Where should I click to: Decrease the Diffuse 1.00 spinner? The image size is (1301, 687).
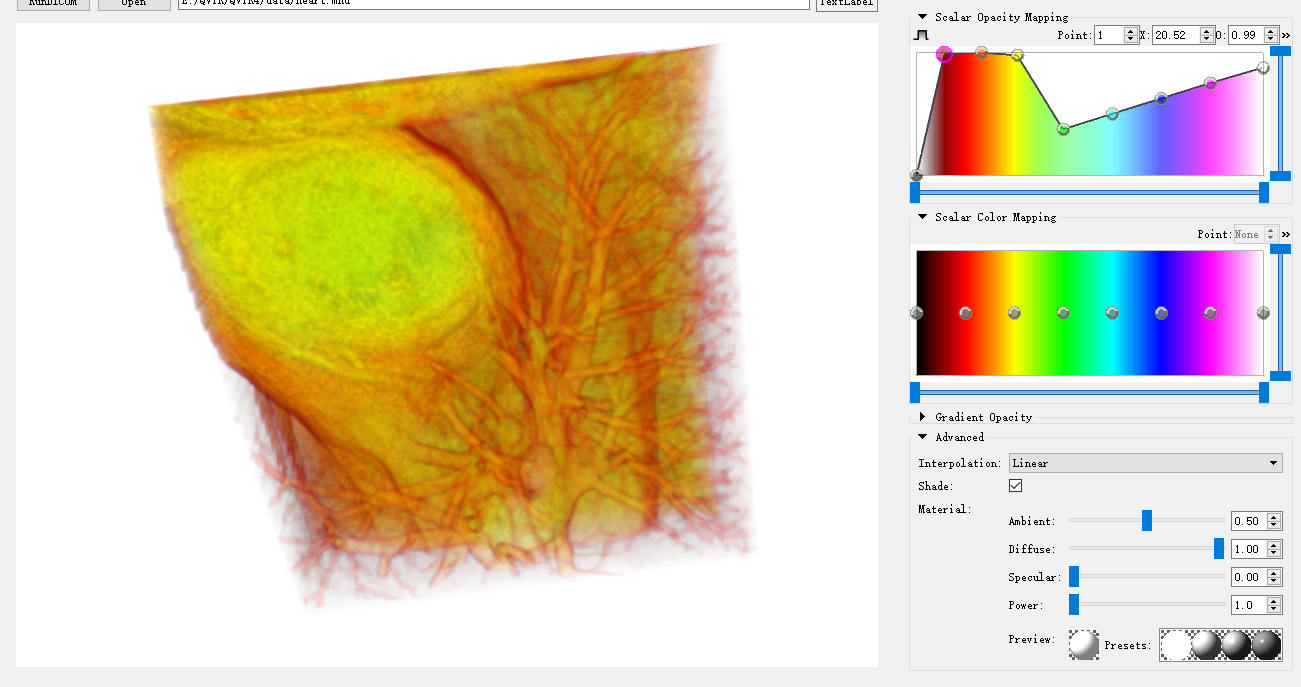[1273, 553]
